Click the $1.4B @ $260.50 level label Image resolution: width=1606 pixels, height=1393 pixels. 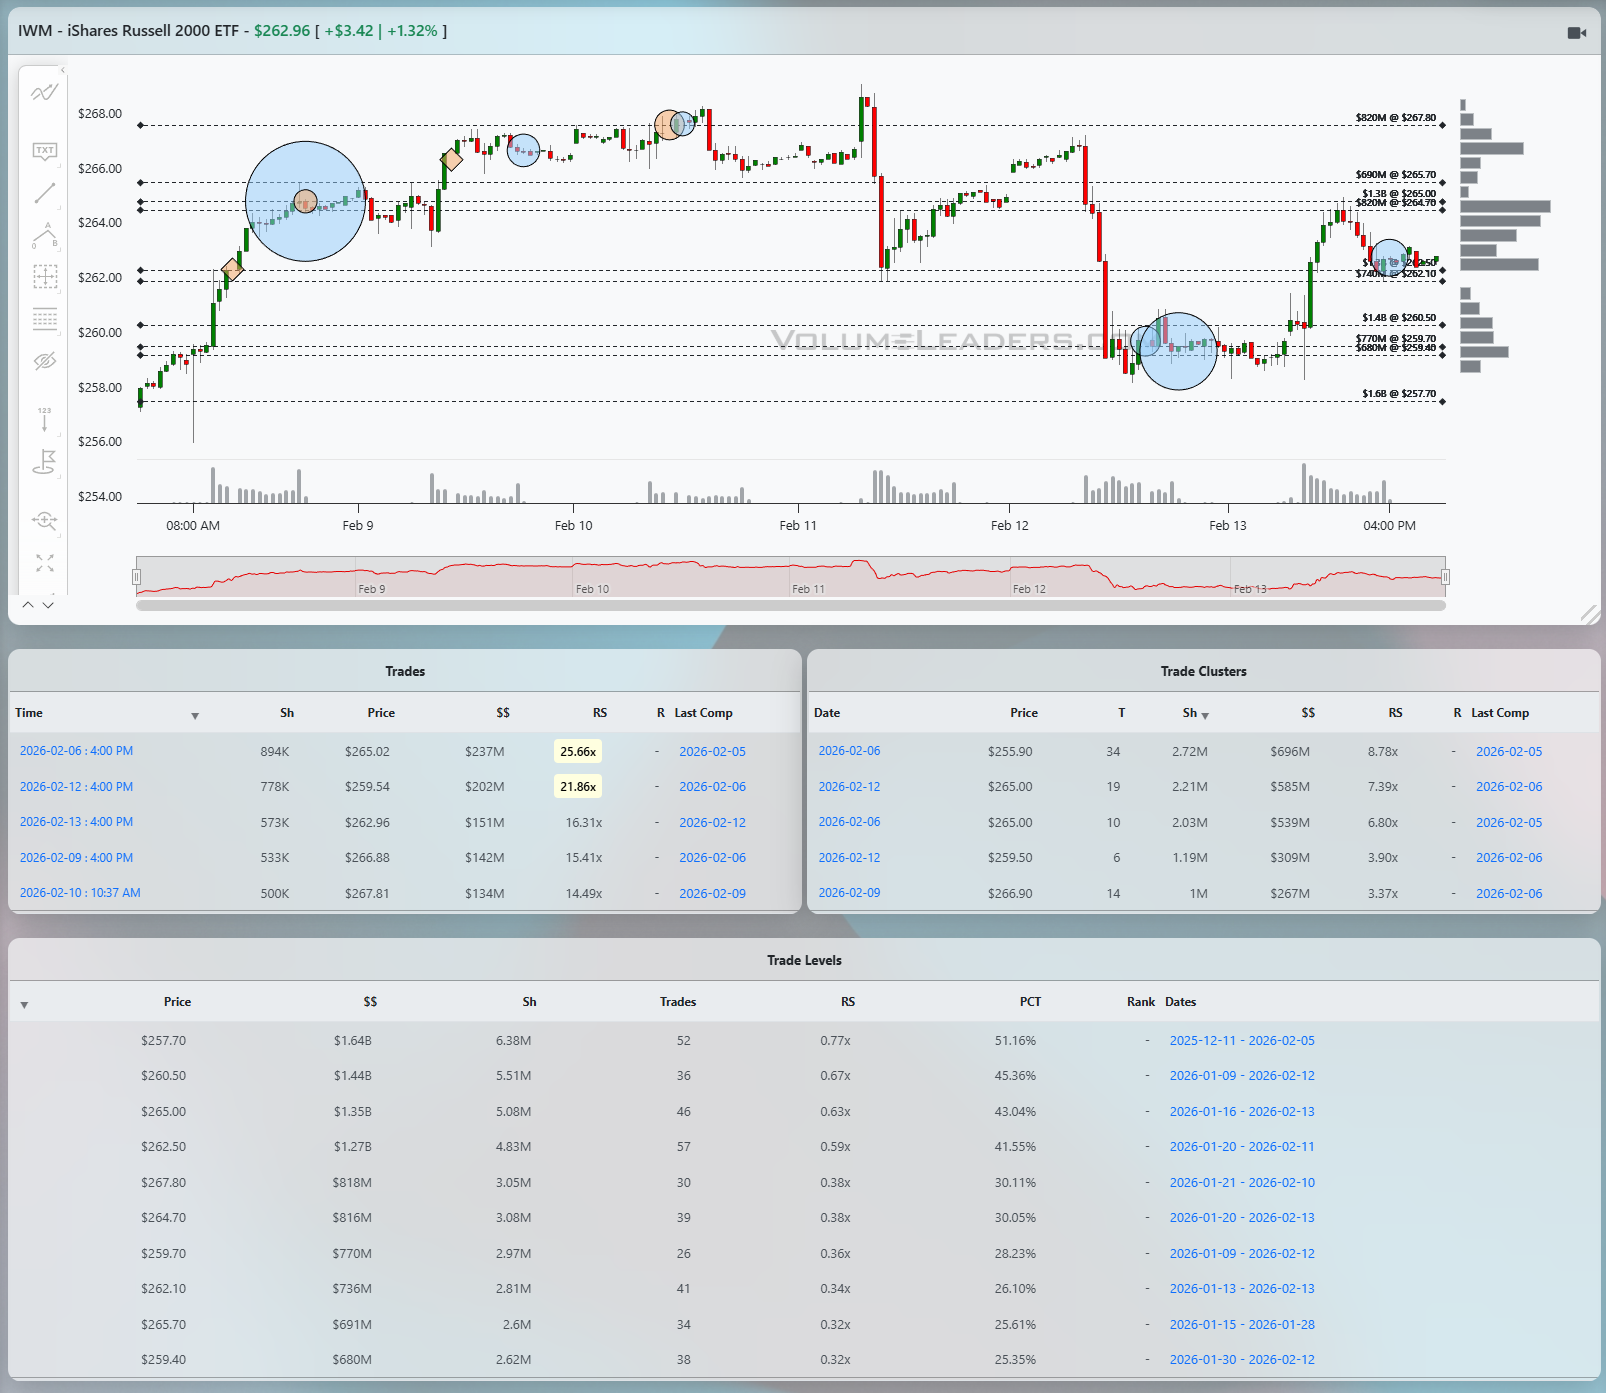tap(1398, 318)
